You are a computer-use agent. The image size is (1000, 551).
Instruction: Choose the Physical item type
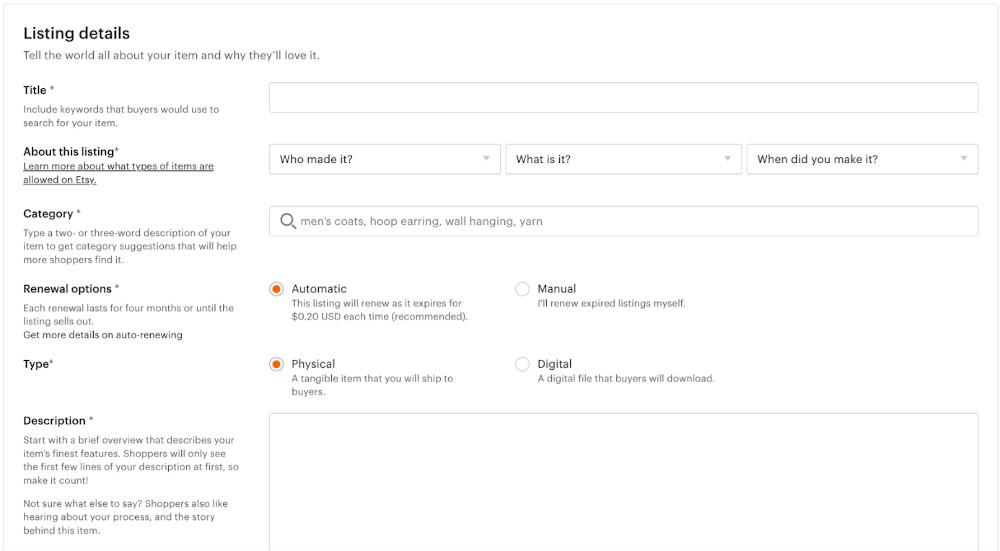pyautogui.click(x=276, y=364)
